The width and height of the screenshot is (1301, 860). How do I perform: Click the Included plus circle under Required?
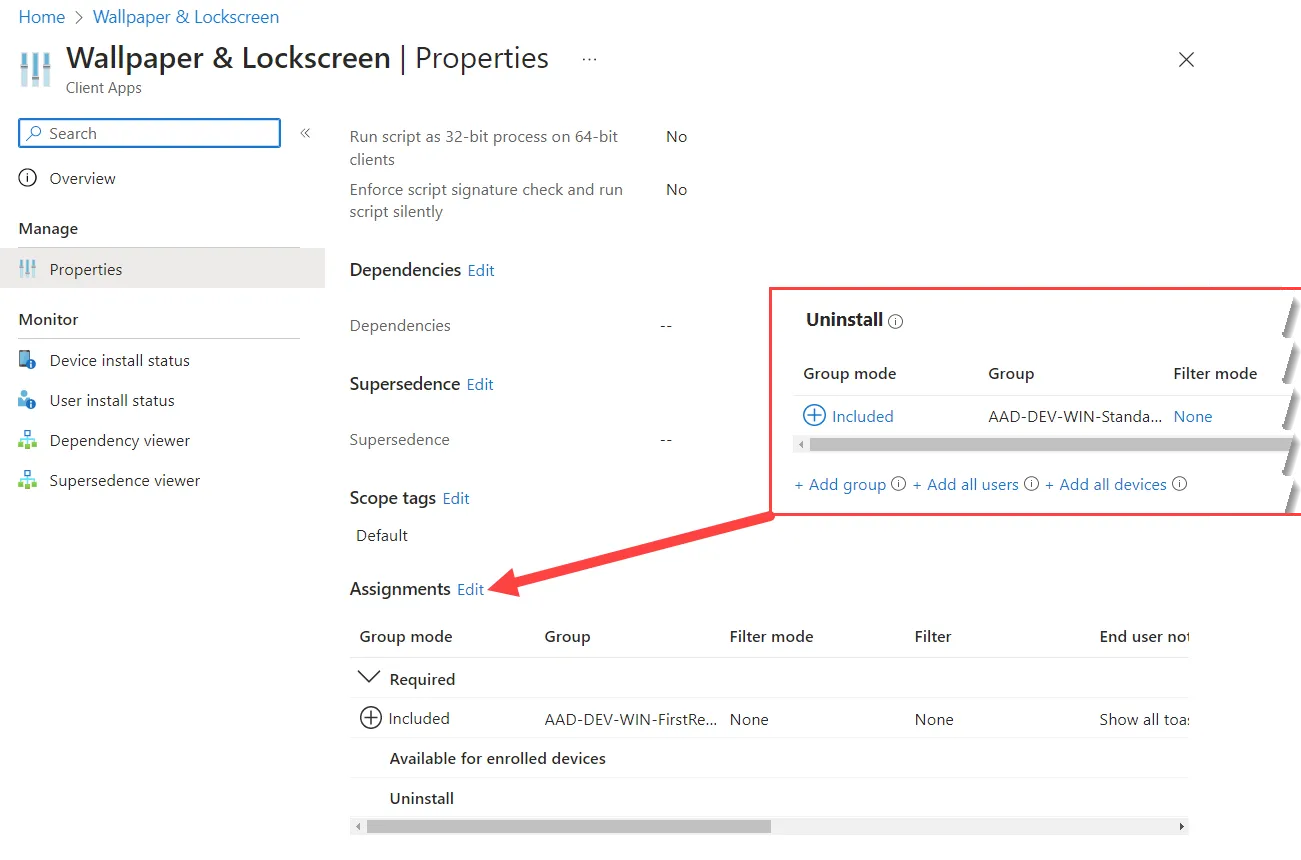(371, 718)
